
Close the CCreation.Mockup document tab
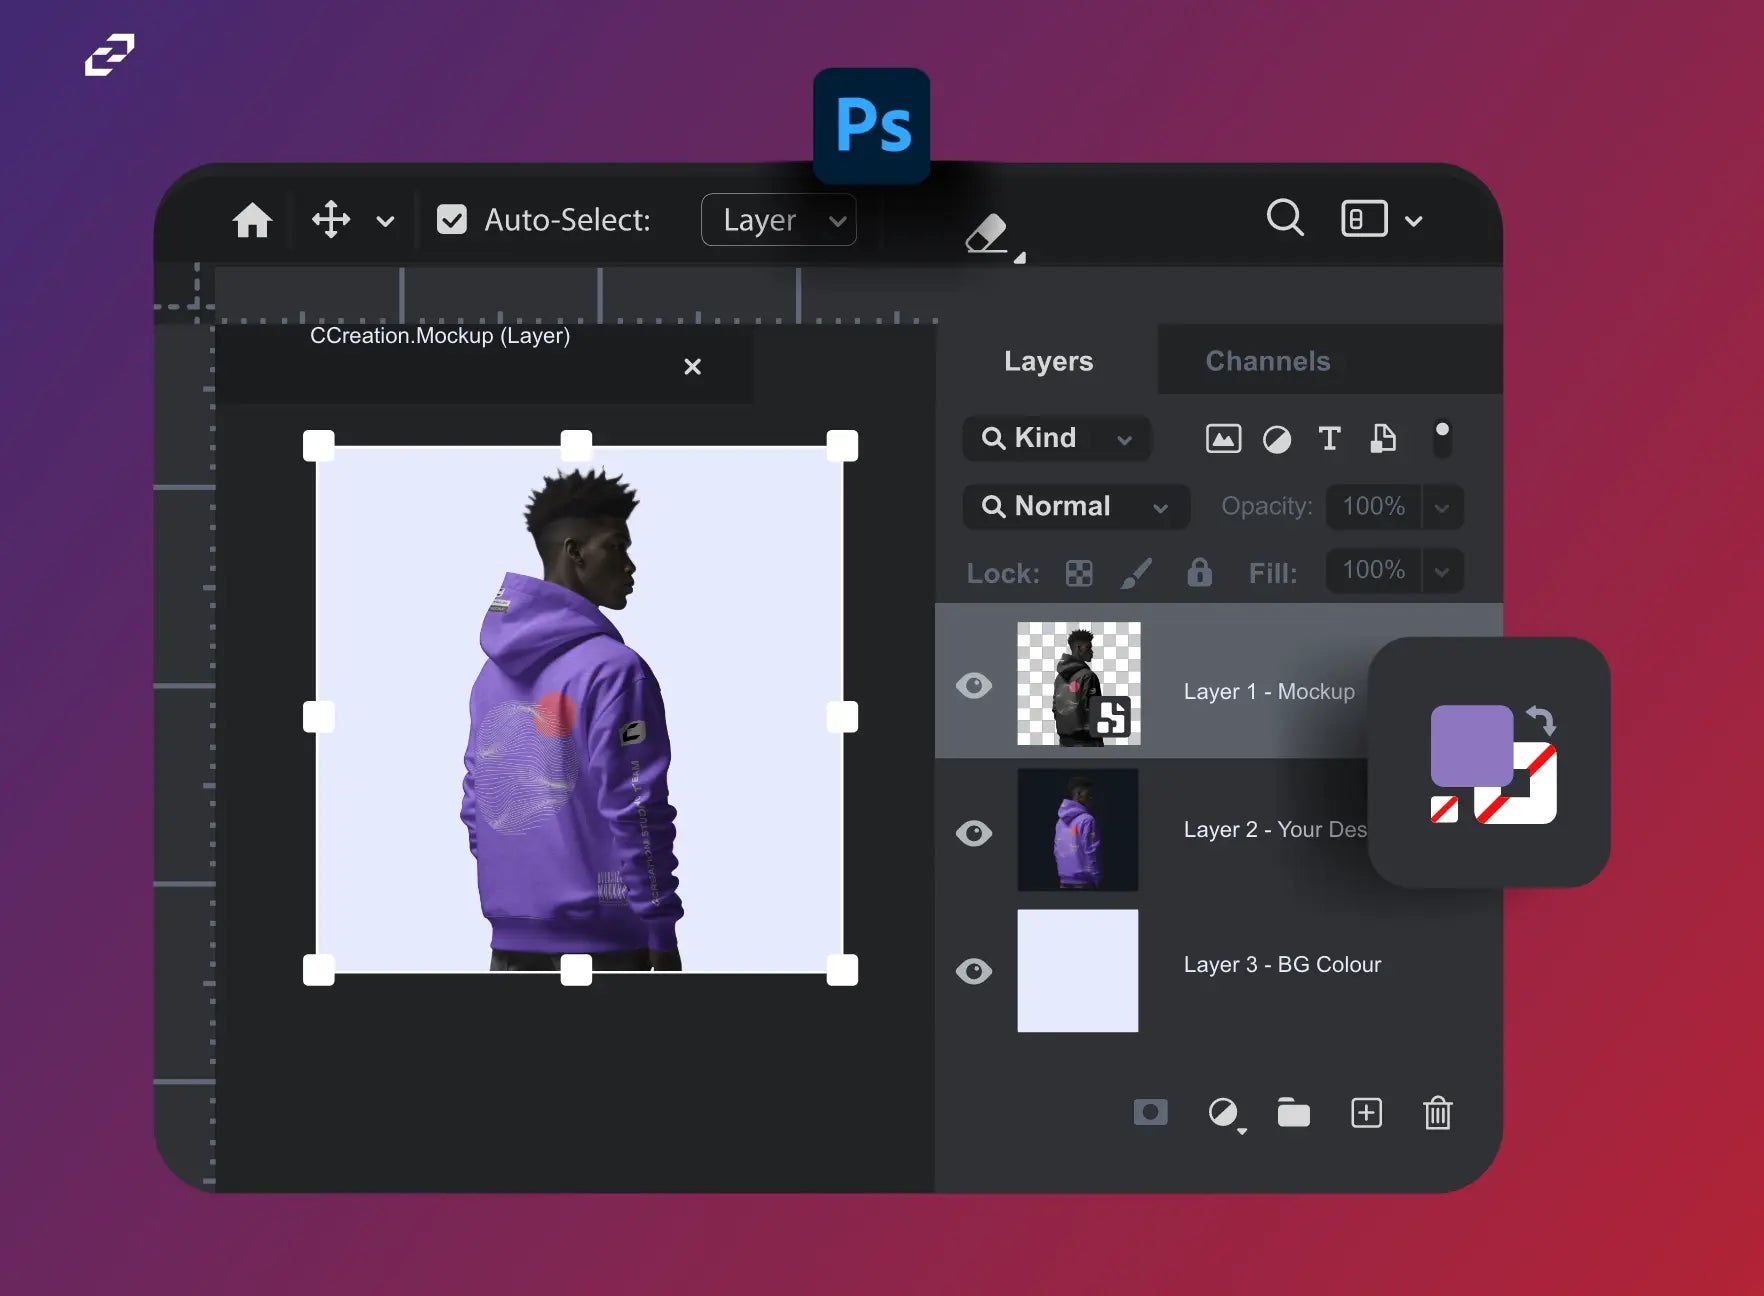click(x=692, y=367)
